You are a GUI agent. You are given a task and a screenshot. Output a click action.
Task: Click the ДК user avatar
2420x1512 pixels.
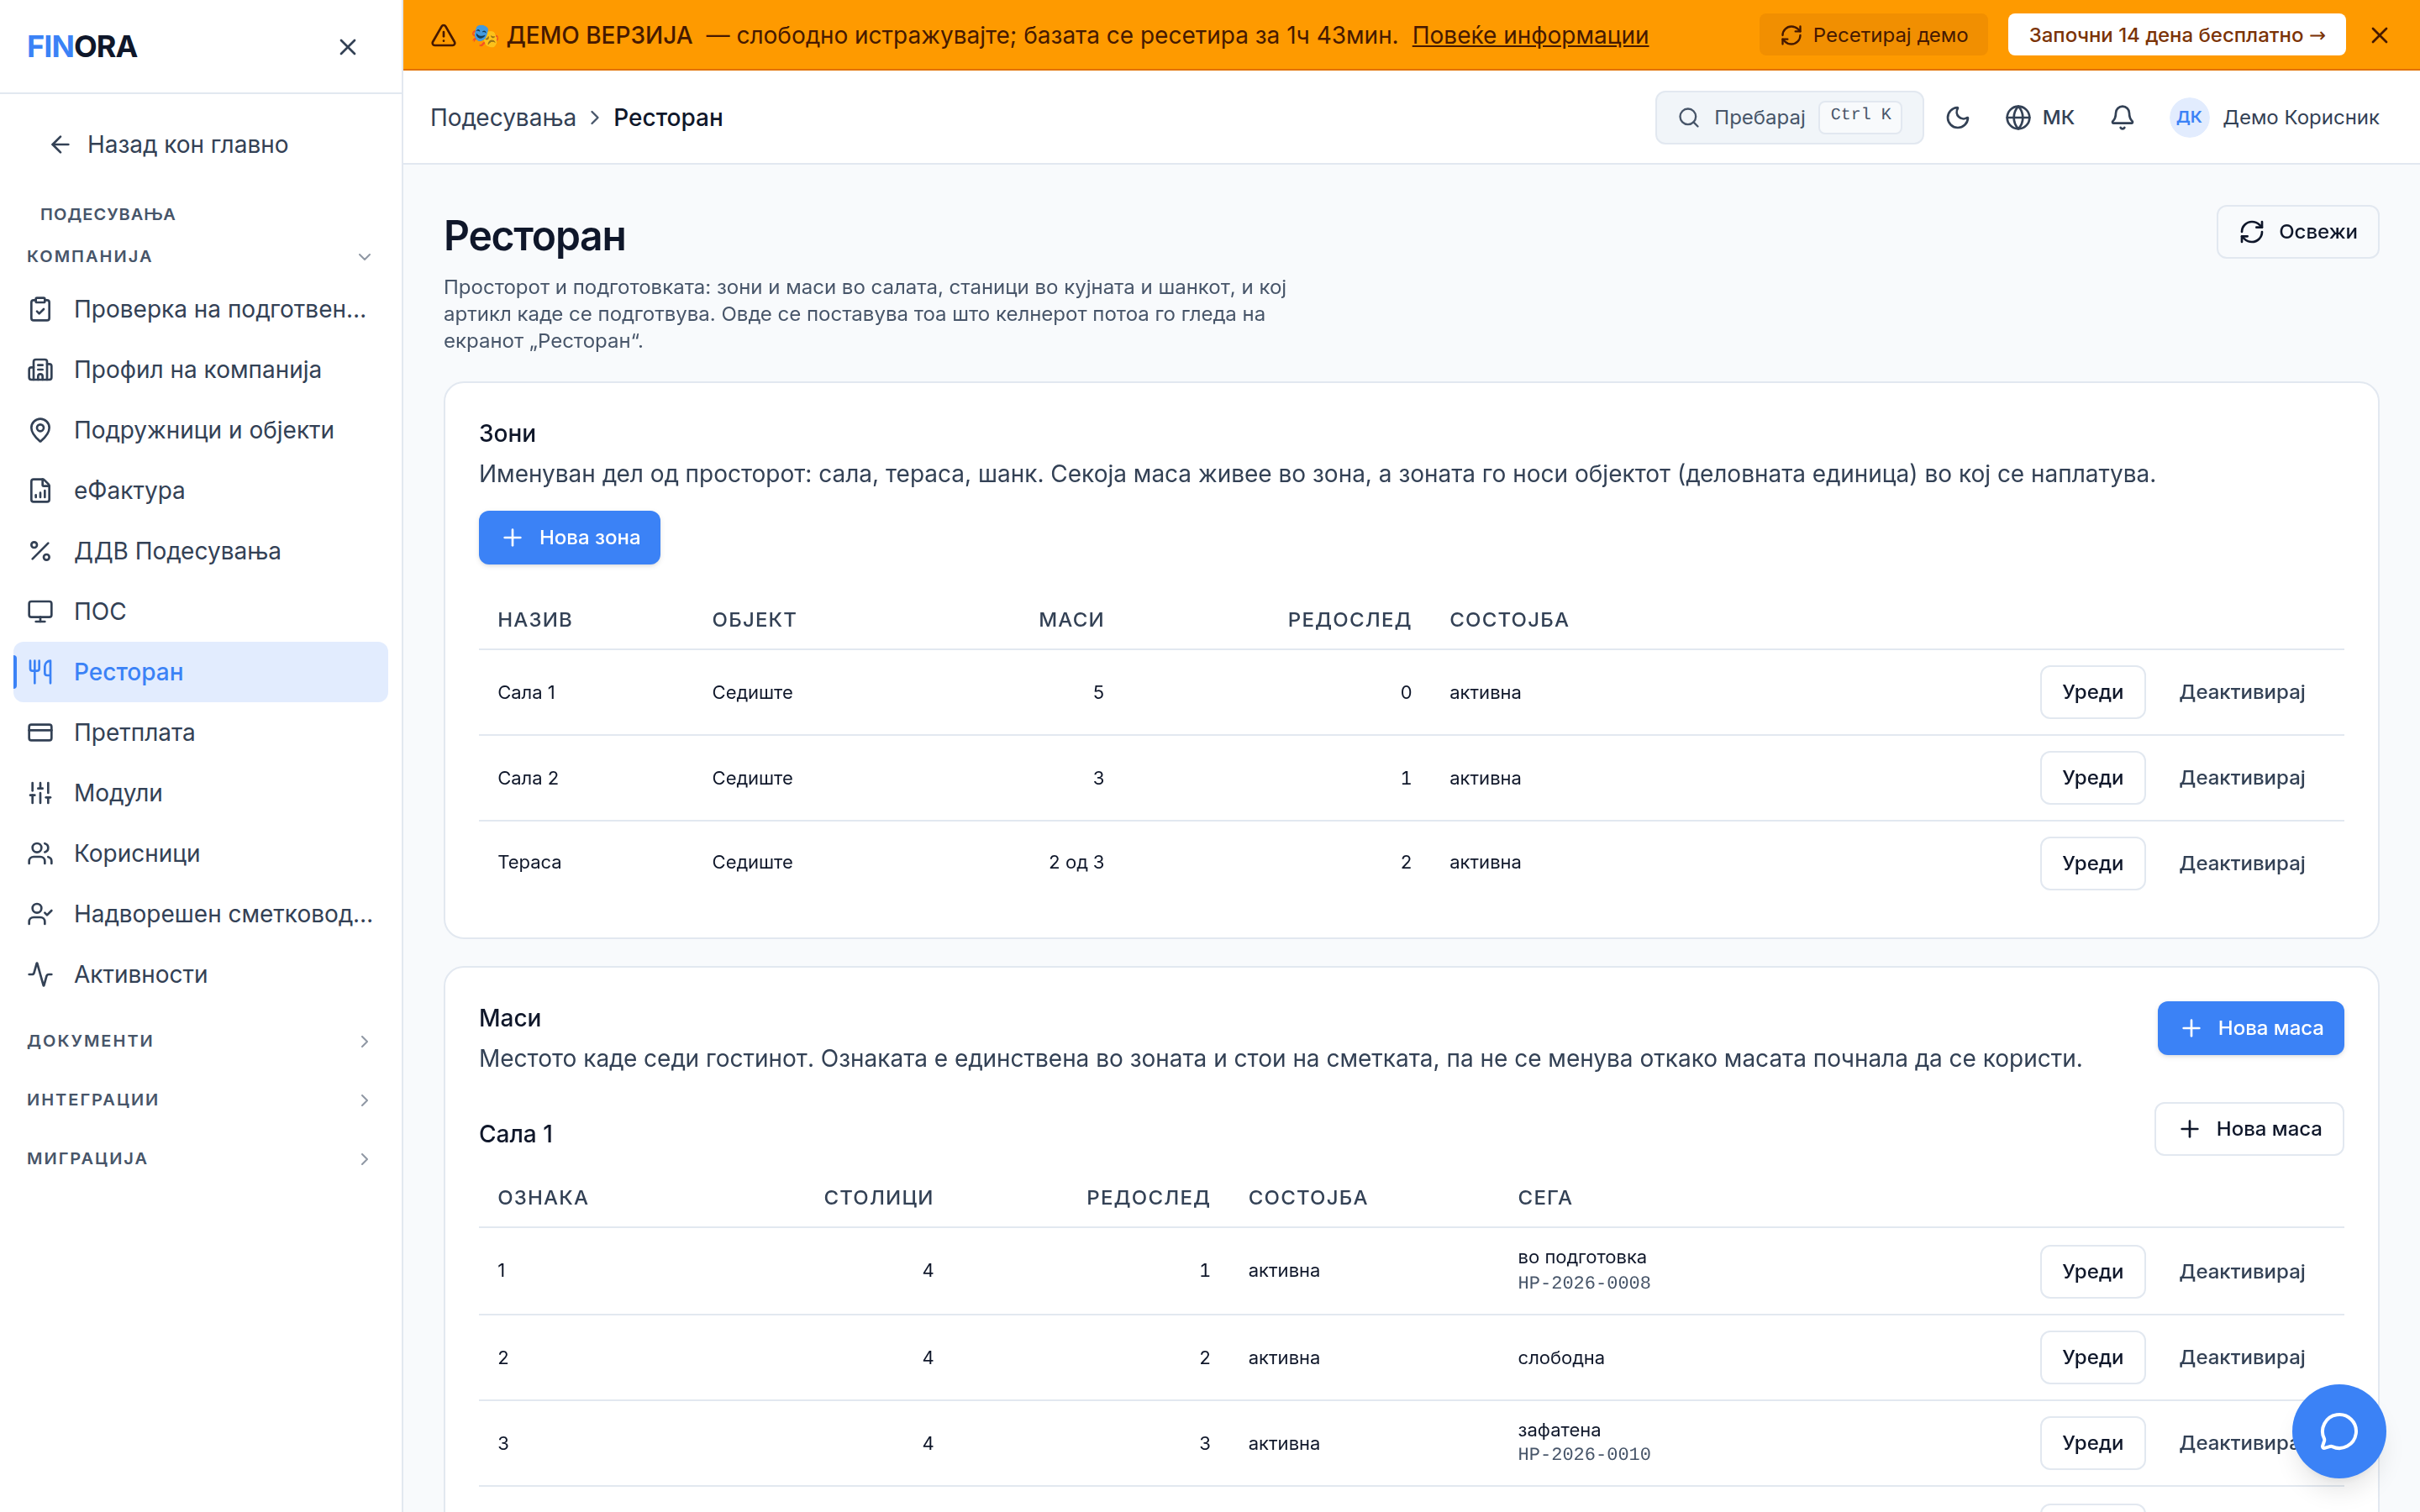(2189, 118)
